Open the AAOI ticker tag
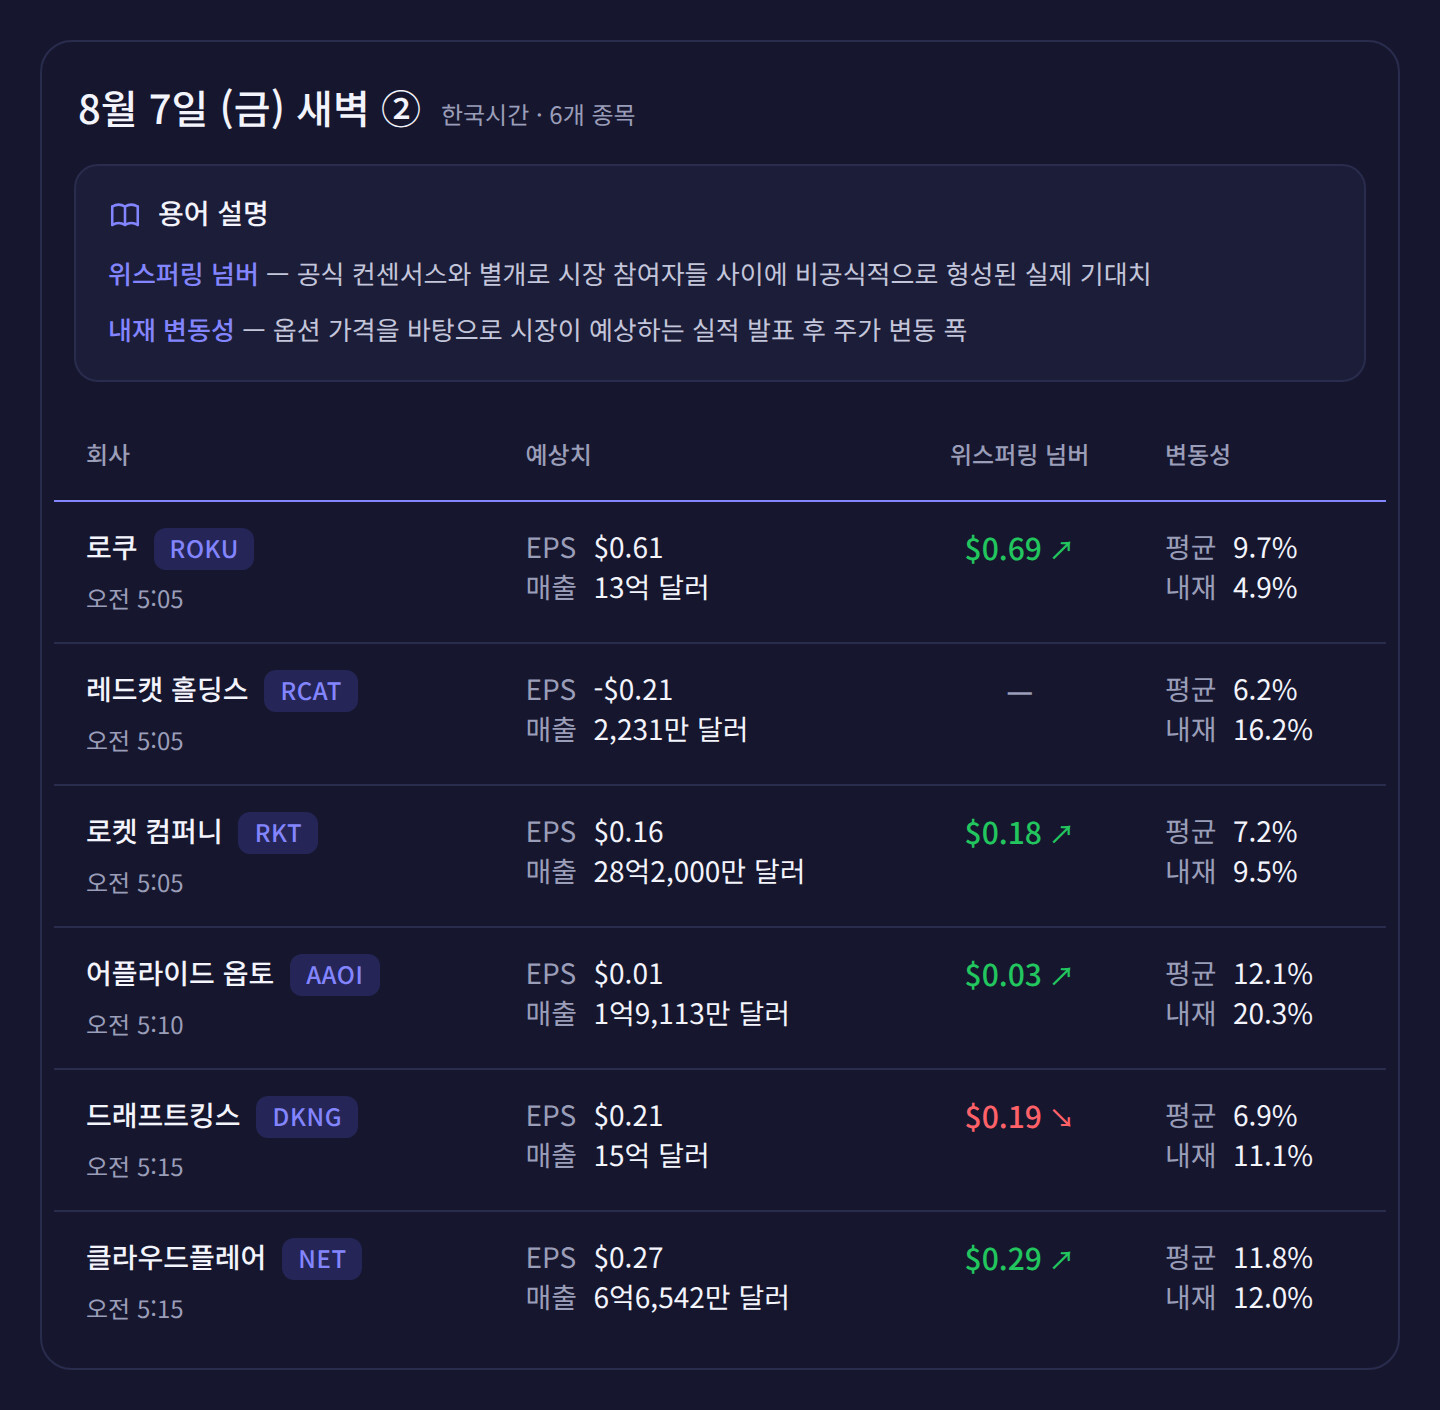The height and width of the screenshot is (1410, 1440). point(335,975)
